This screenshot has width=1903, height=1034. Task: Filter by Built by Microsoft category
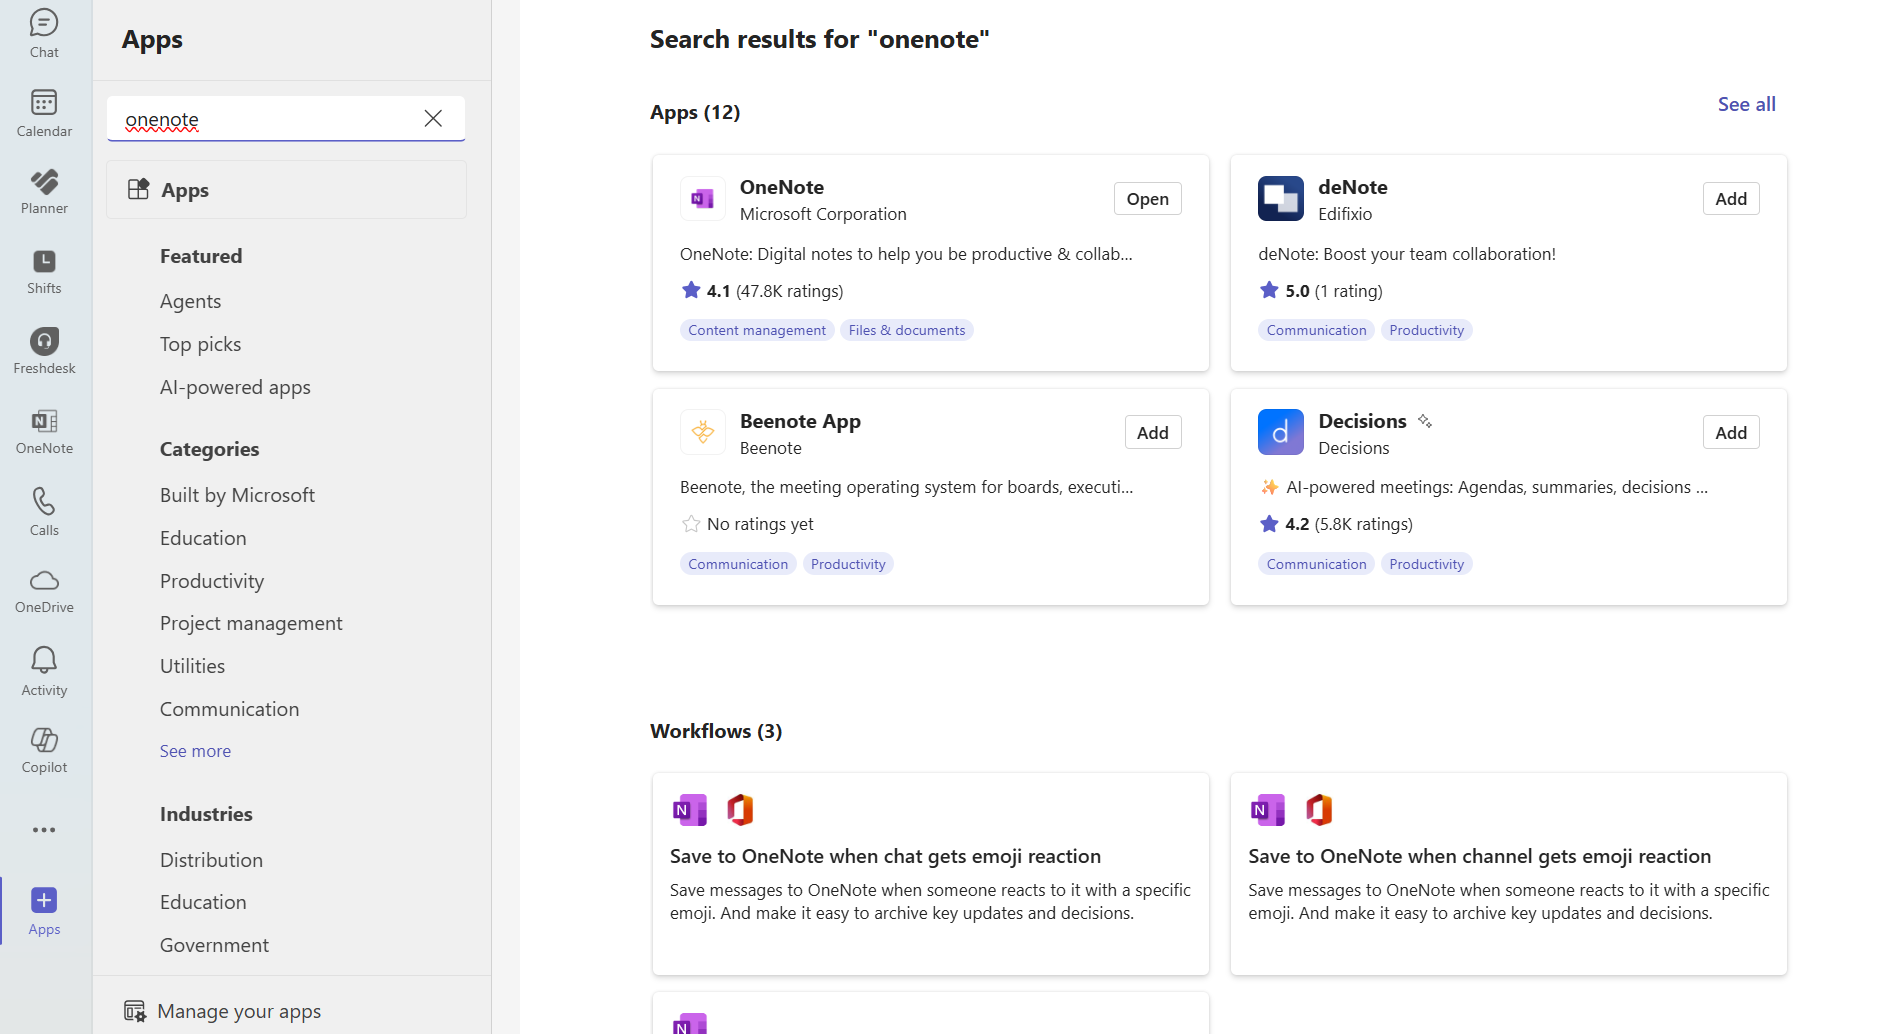[237, 495]
